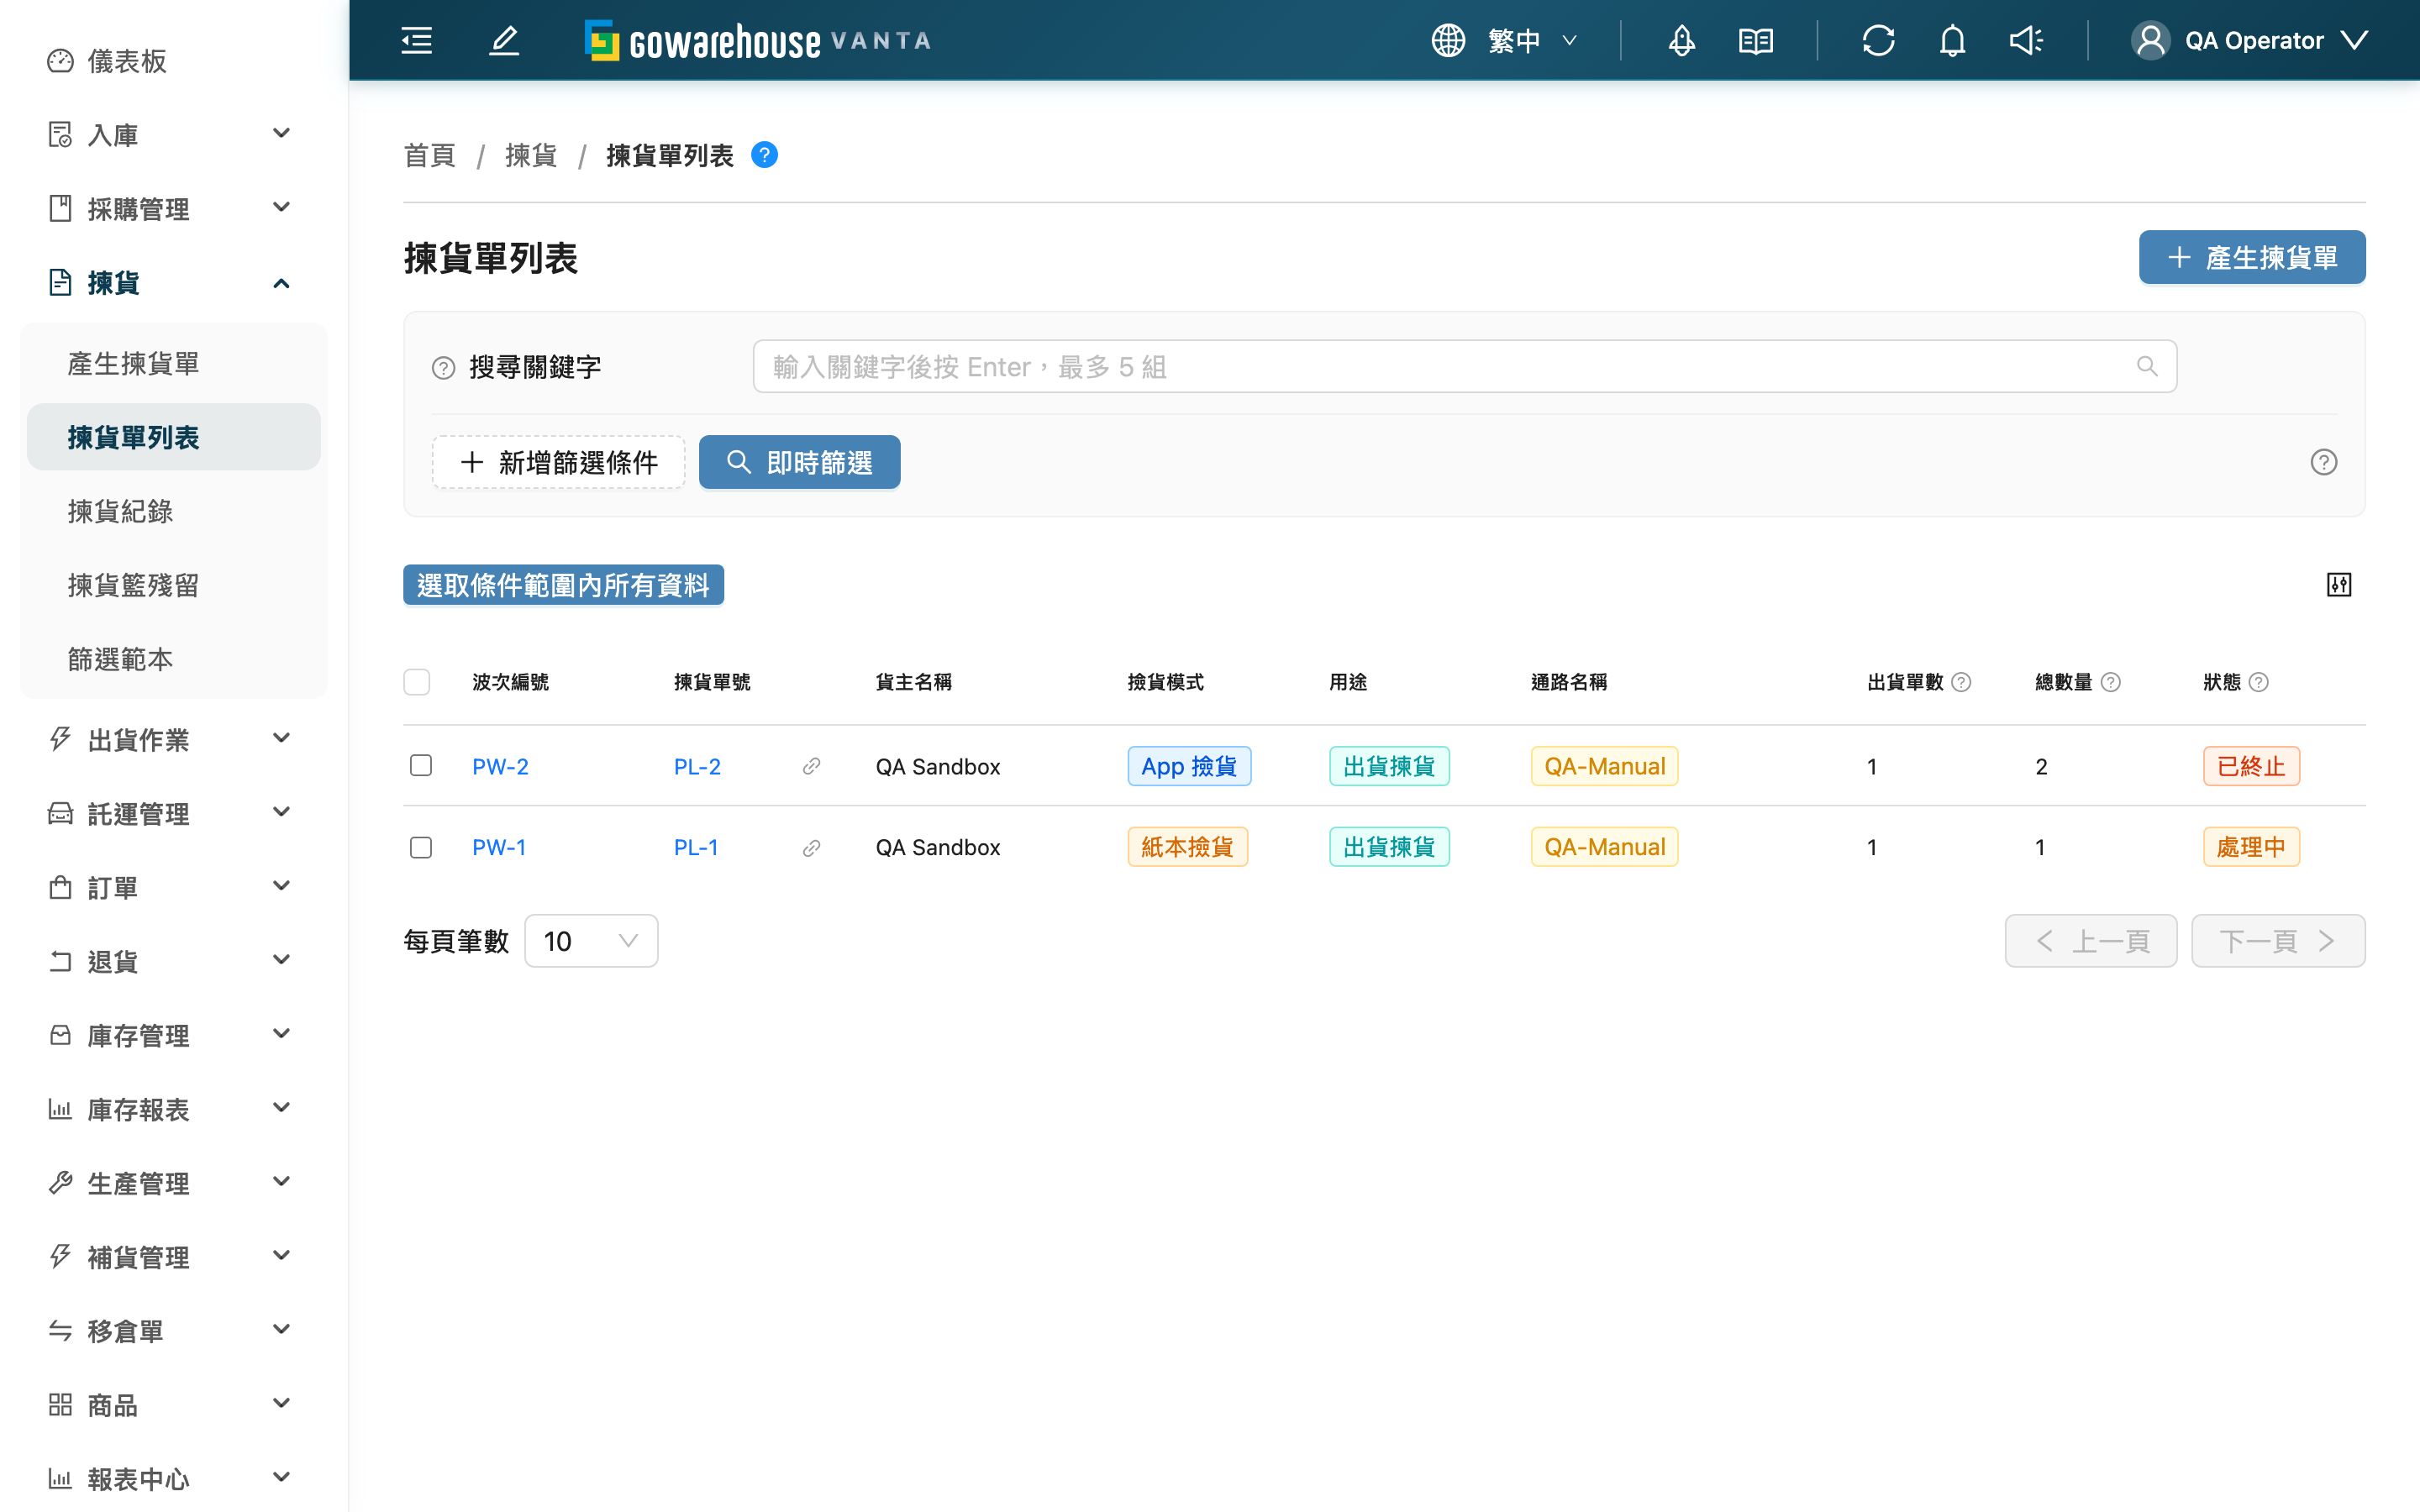Select 揀貨單列表 in the sidebar submenu

click(x=174, y=437)
